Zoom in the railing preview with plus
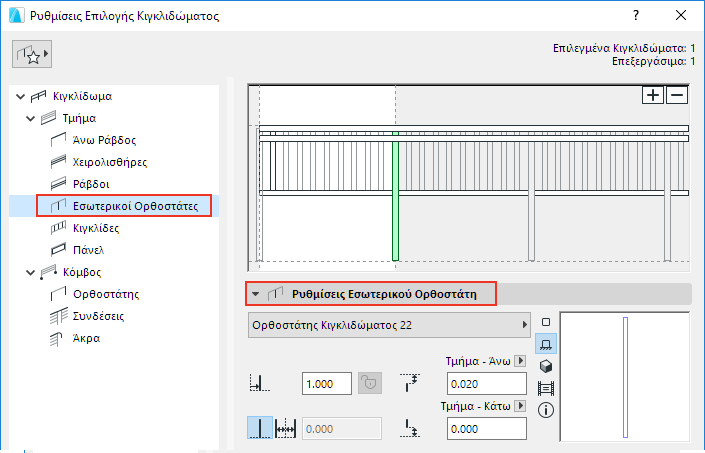 click(653, 95)
